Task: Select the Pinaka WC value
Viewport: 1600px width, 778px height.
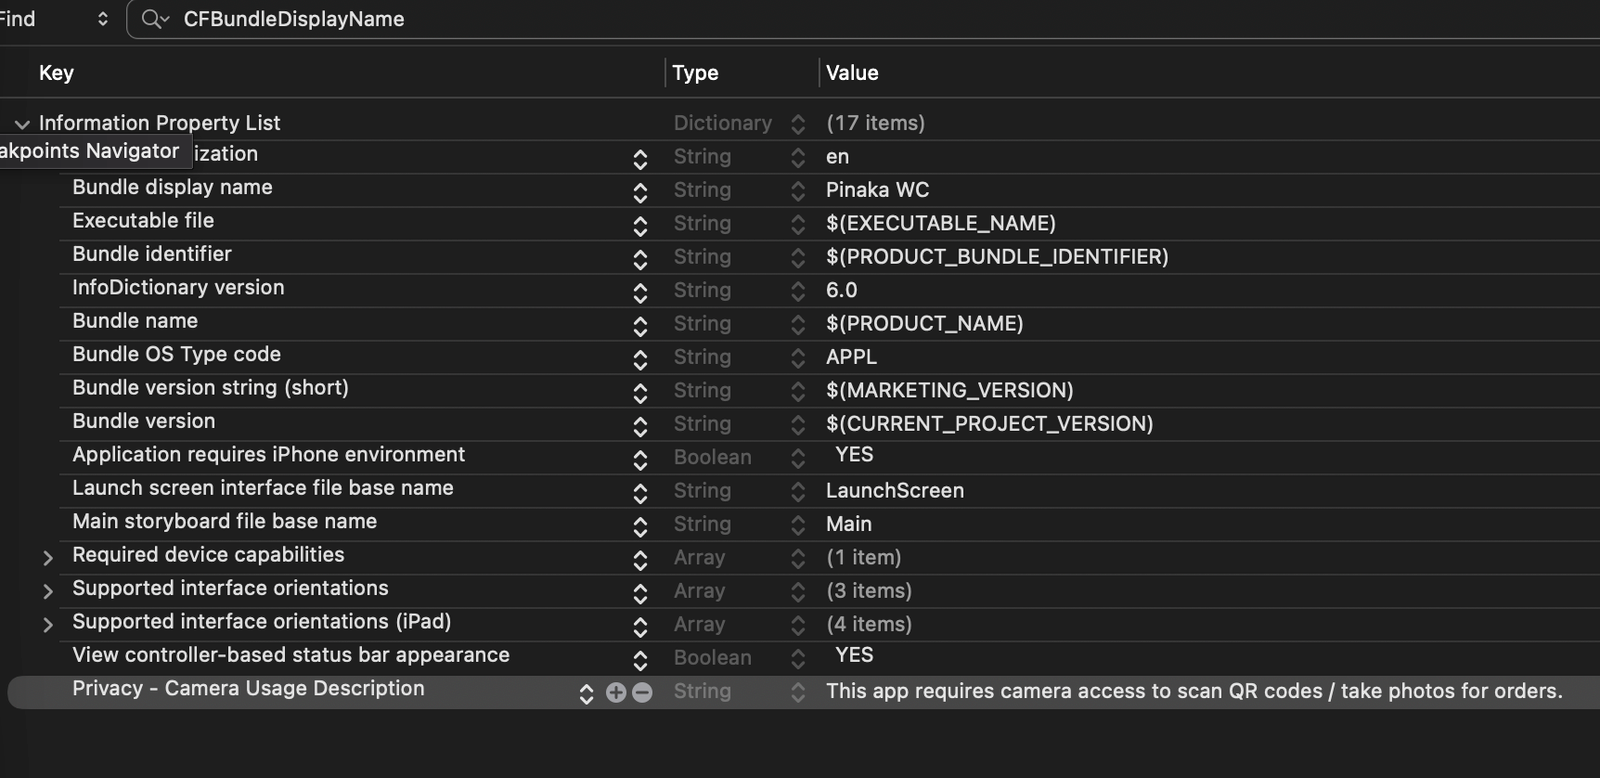Action: point(877,190)
